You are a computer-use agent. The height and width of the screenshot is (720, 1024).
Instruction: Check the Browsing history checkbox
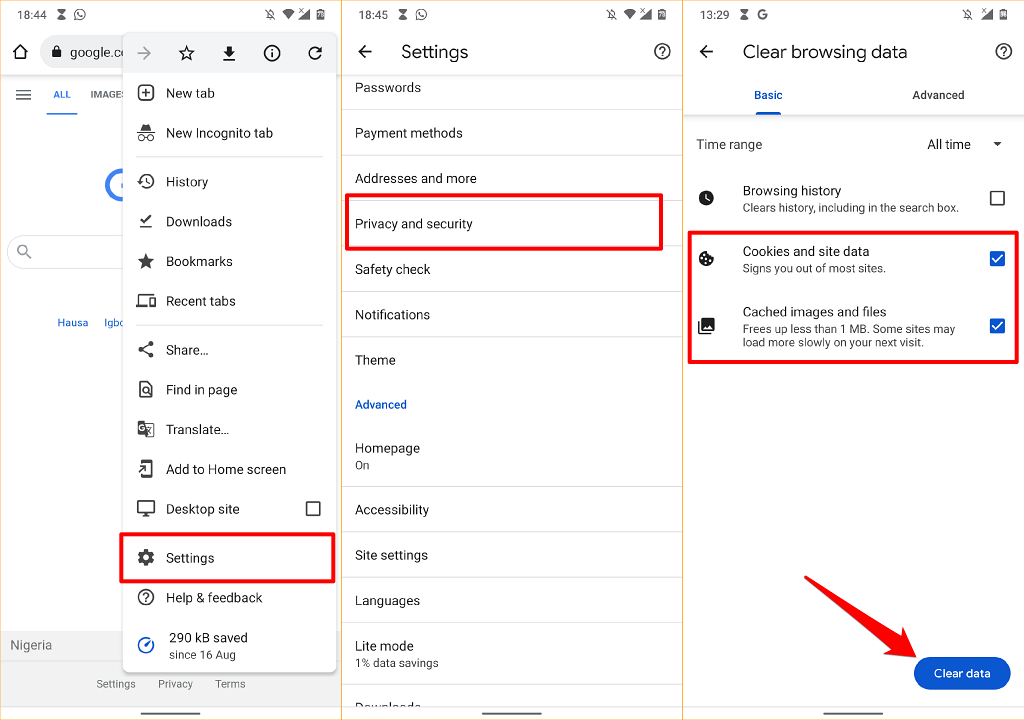pos(997,198)
